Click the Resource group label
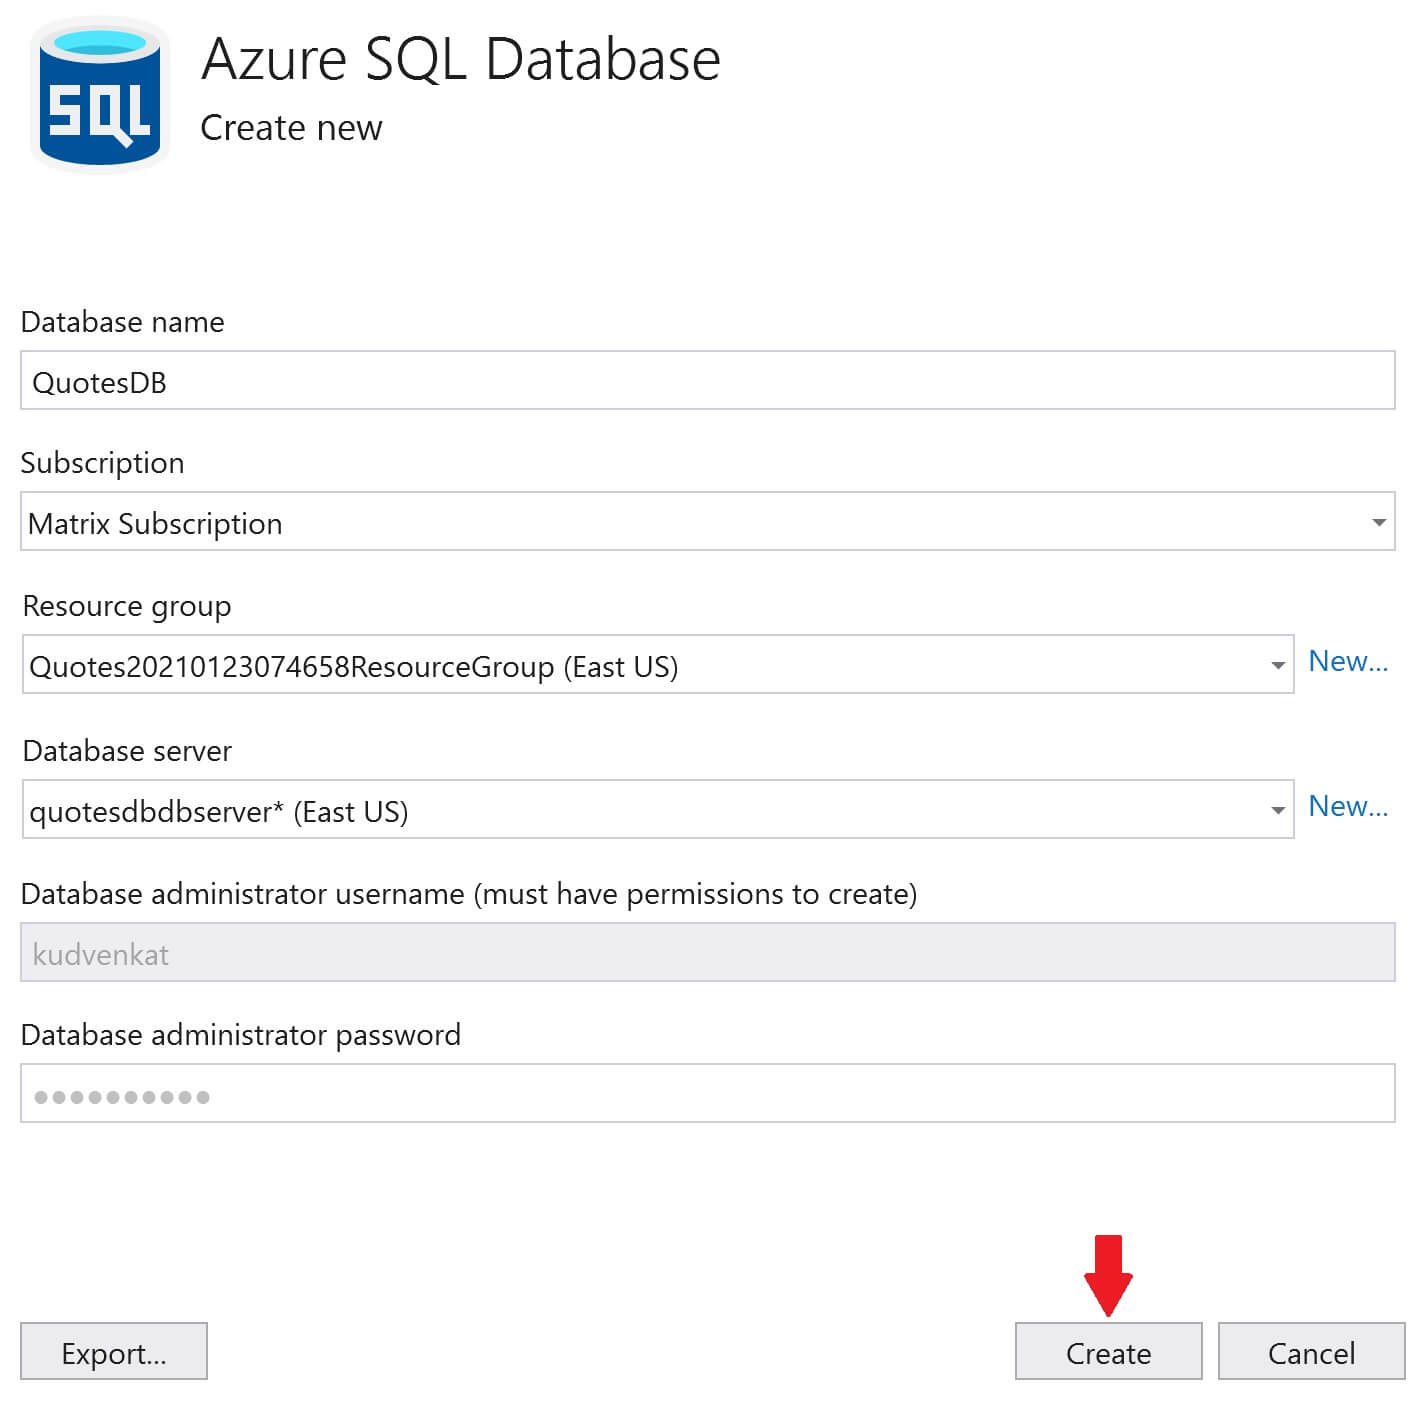The height and width of the screenshot is (1402, 1425). [127, 606]
